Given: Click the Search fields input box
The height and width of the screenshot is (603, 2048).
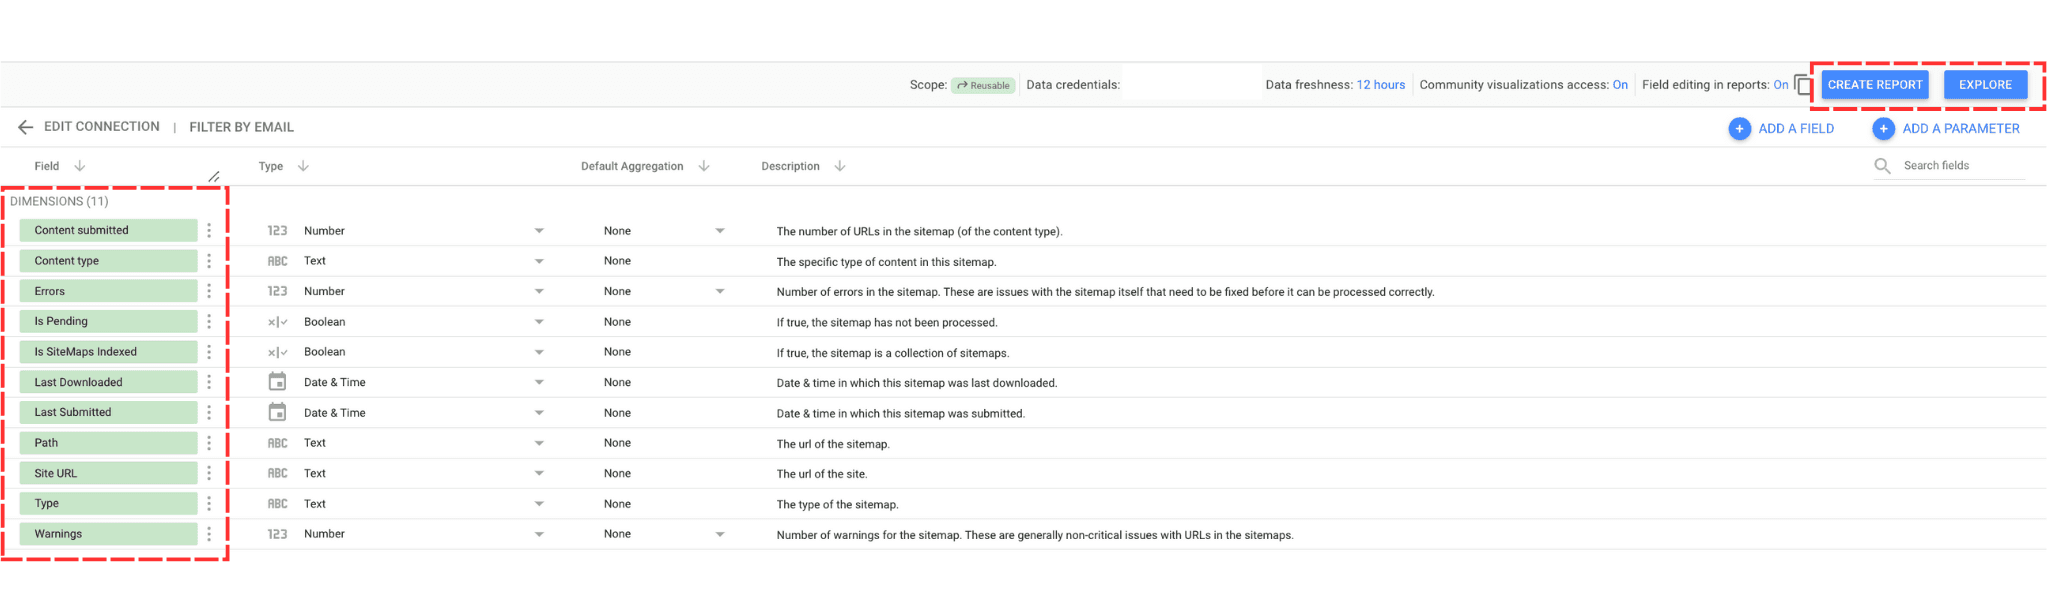Looking at the screenshot, I should pos(1961,166).
